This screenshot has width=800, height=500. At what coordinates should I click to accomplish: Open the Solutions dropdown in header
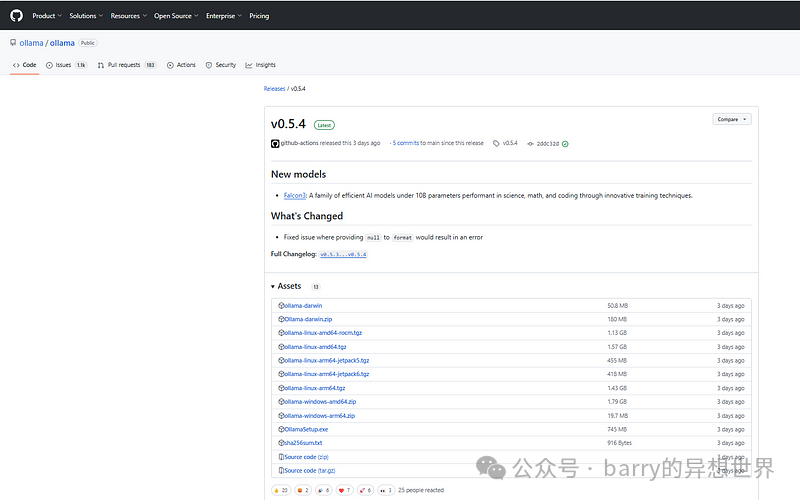(86, 16)
